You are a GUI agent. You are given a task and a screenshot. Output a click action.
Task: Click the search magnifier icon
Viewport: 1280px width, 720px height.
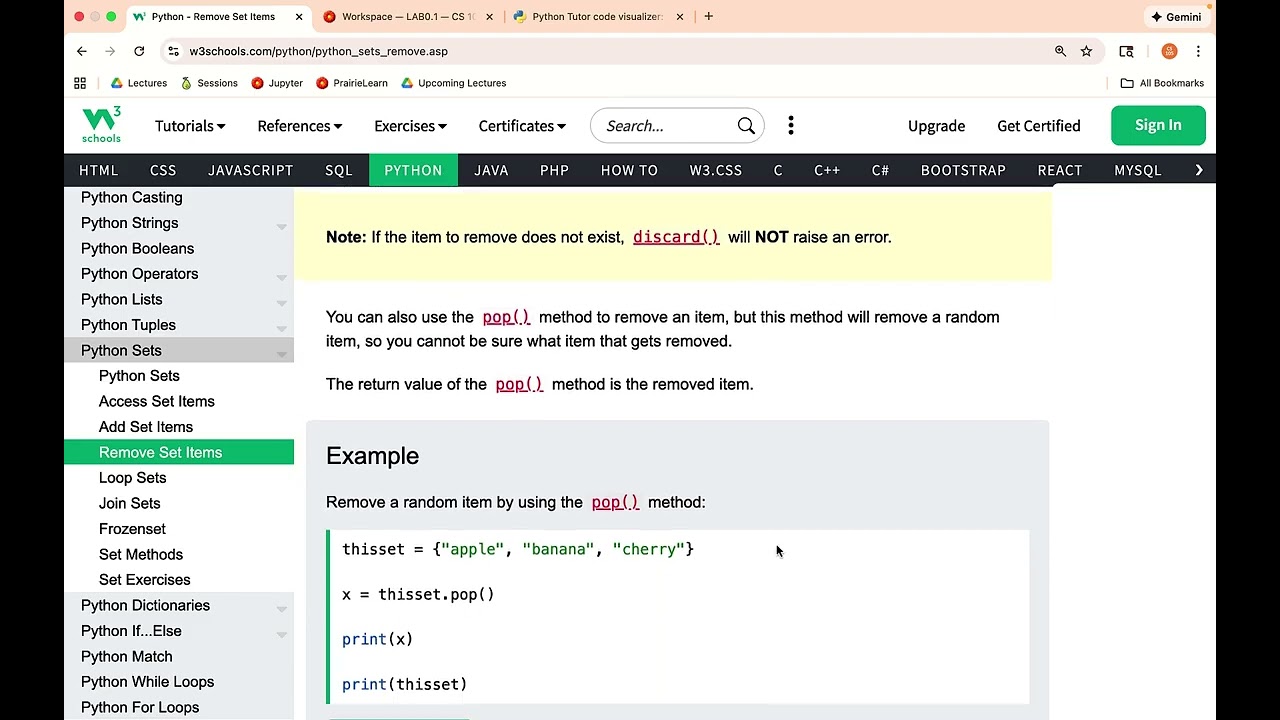click(x=746, y=126)
